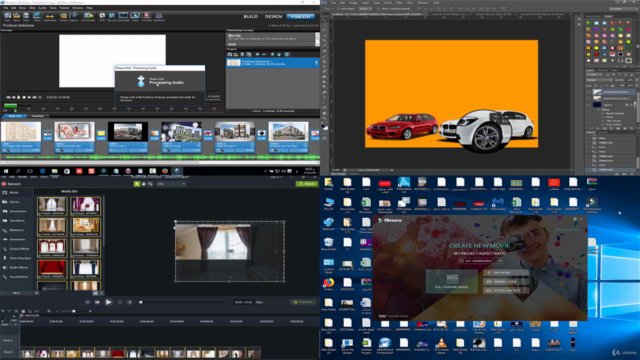Viewport: 640px width, 360px height.
Task: Switch to ProShow Timeline tab
Action: pyautogui.click(x=38, y=116)
